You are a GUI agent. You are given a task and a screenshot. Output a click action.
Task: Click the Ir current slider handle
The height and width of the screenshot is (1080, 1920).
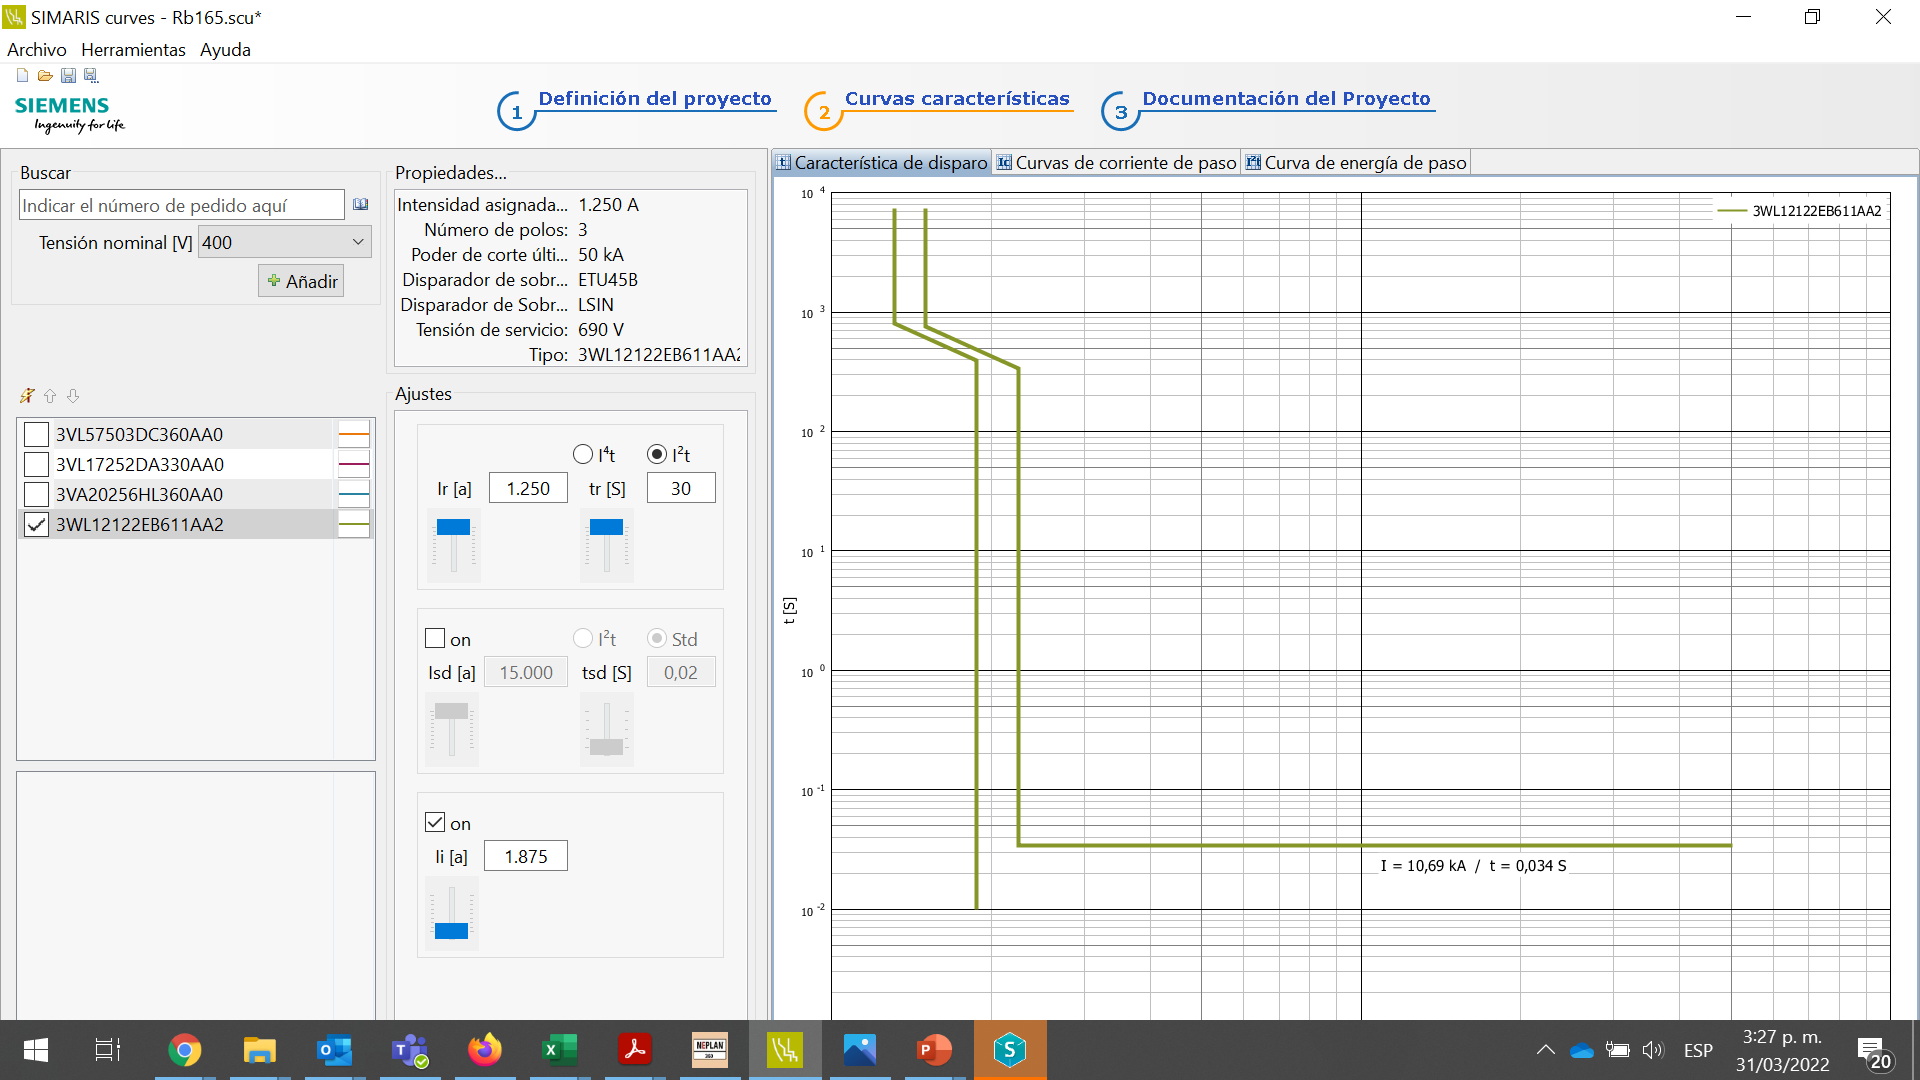[x=453, y=527]
